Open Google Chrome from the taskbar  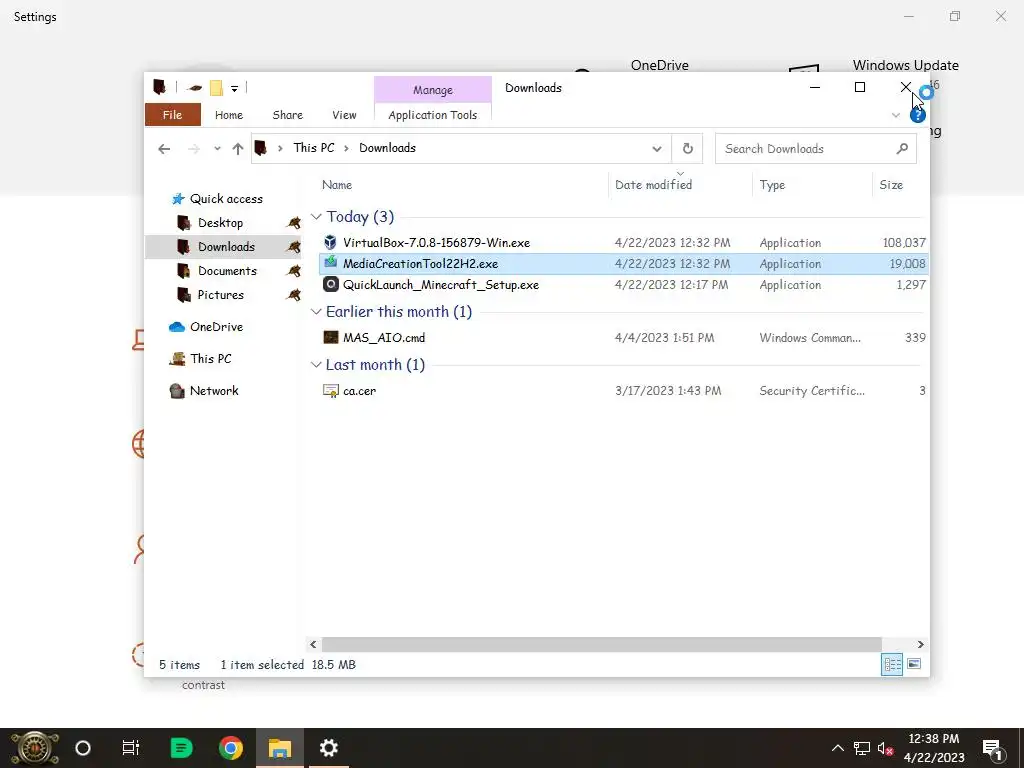click(x=231, y=748)
